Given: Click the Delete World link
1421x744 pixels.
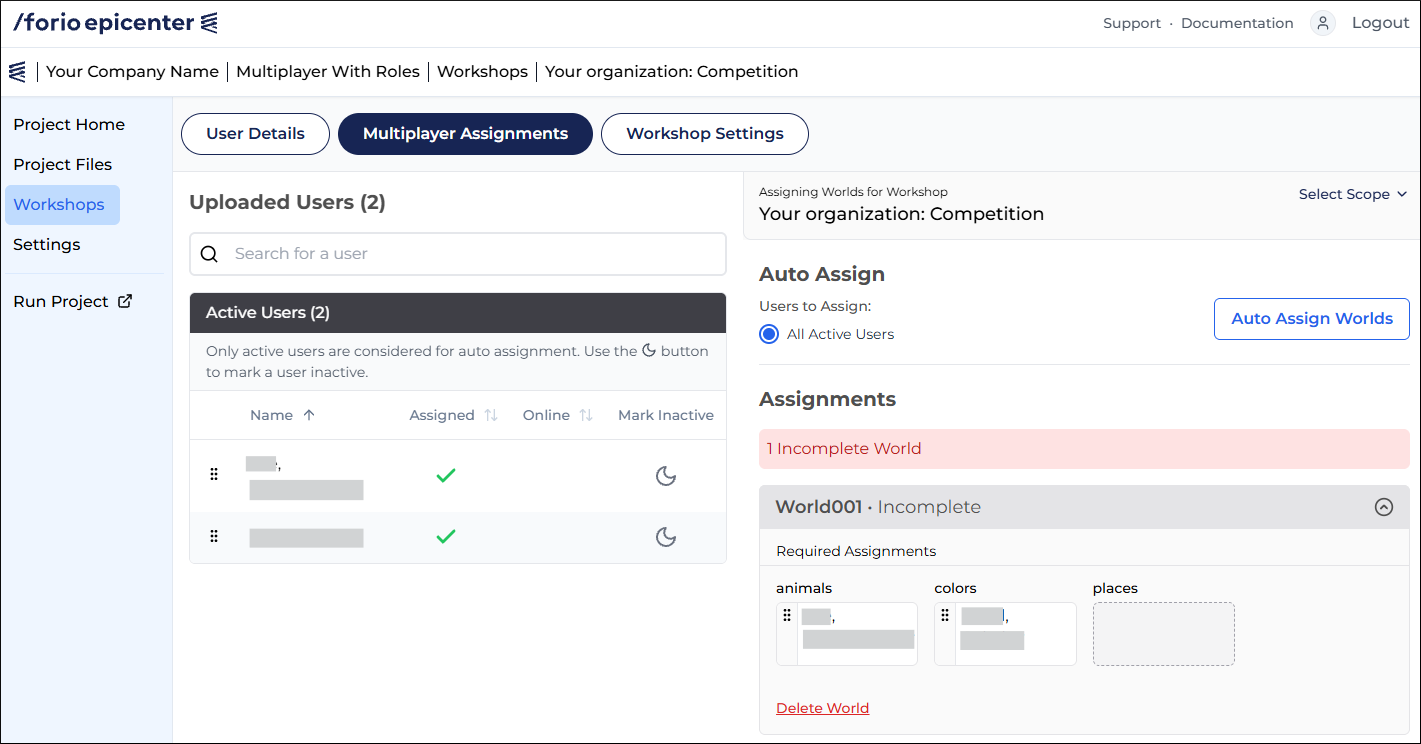Looking at the screenshot, I should (822, 707).
